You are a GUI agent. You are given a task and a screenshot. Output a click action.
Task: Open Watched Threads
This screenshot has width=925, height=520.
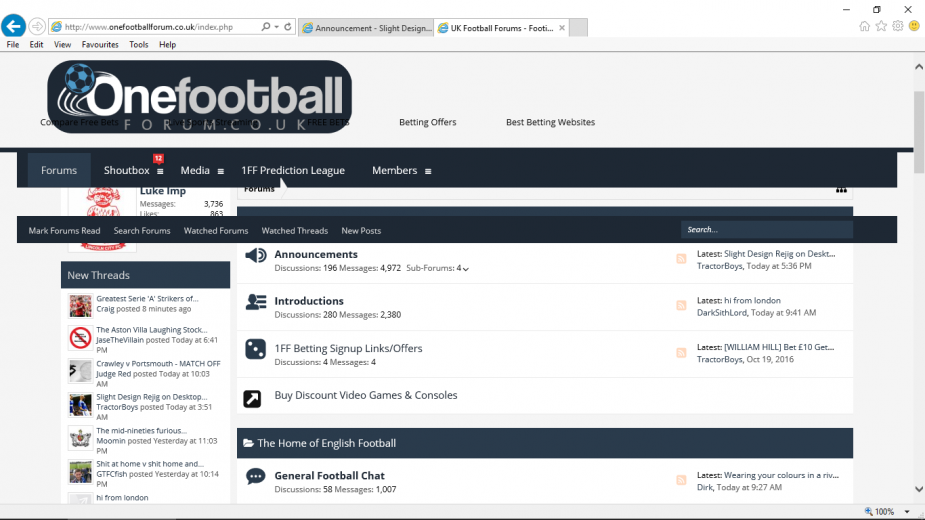(294, 231)
